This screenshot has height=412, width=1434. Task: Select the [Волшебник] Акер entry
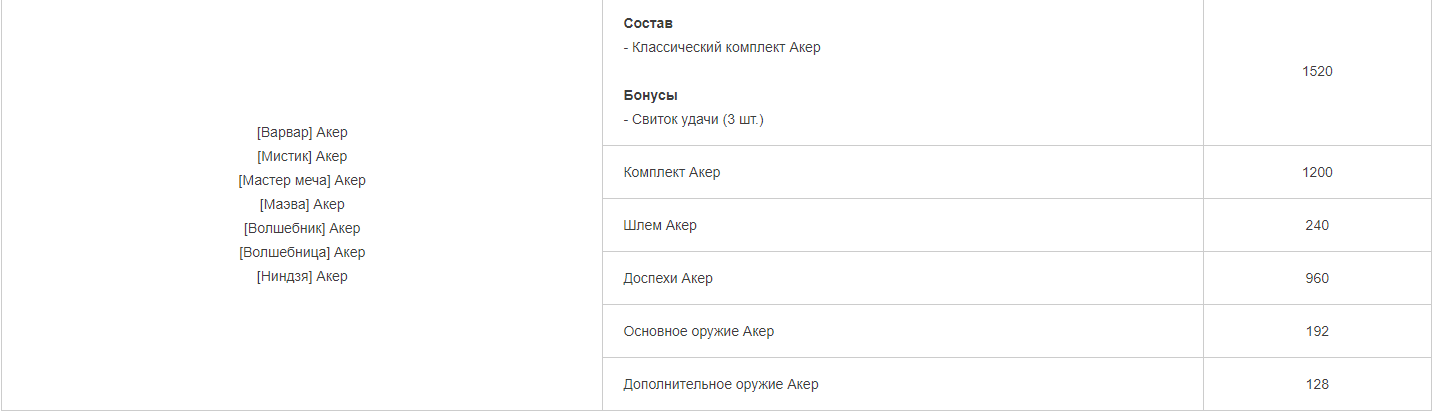point(302,229)
